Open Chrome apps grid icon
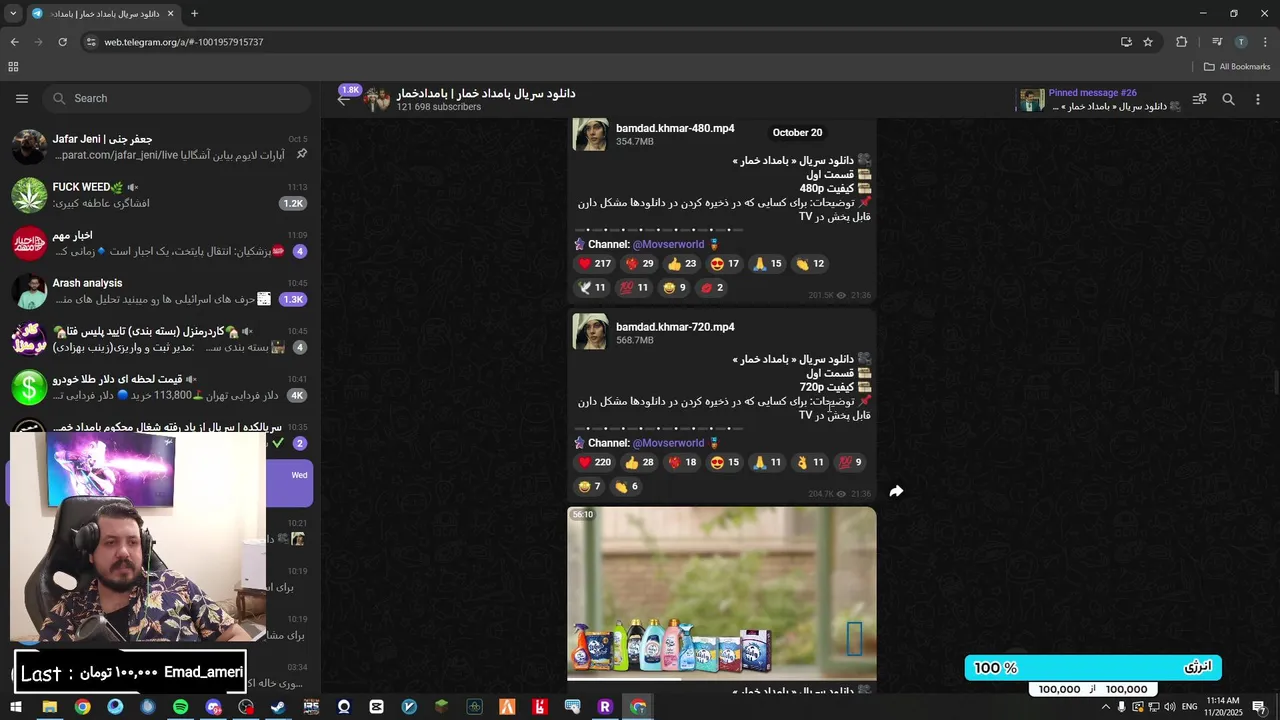Viewport: 1280px width, 720px height. coord(13,67)
